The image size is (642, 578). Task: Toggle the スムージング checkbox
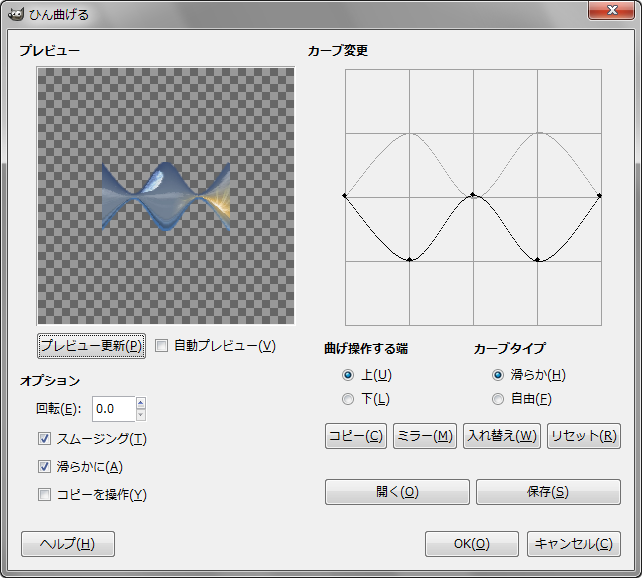(44, 439)
